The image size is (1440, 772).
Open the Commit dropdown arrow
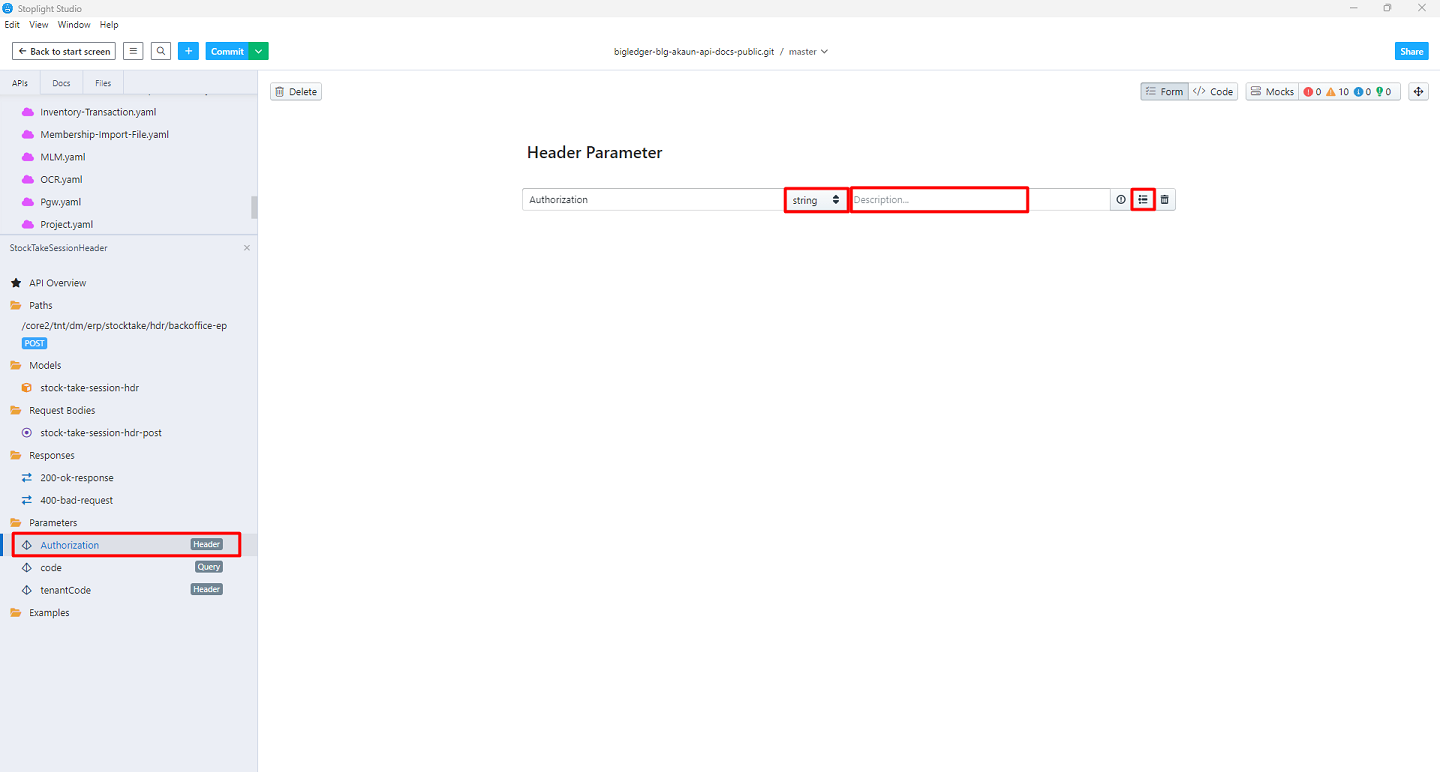click(x=258, y=51)
